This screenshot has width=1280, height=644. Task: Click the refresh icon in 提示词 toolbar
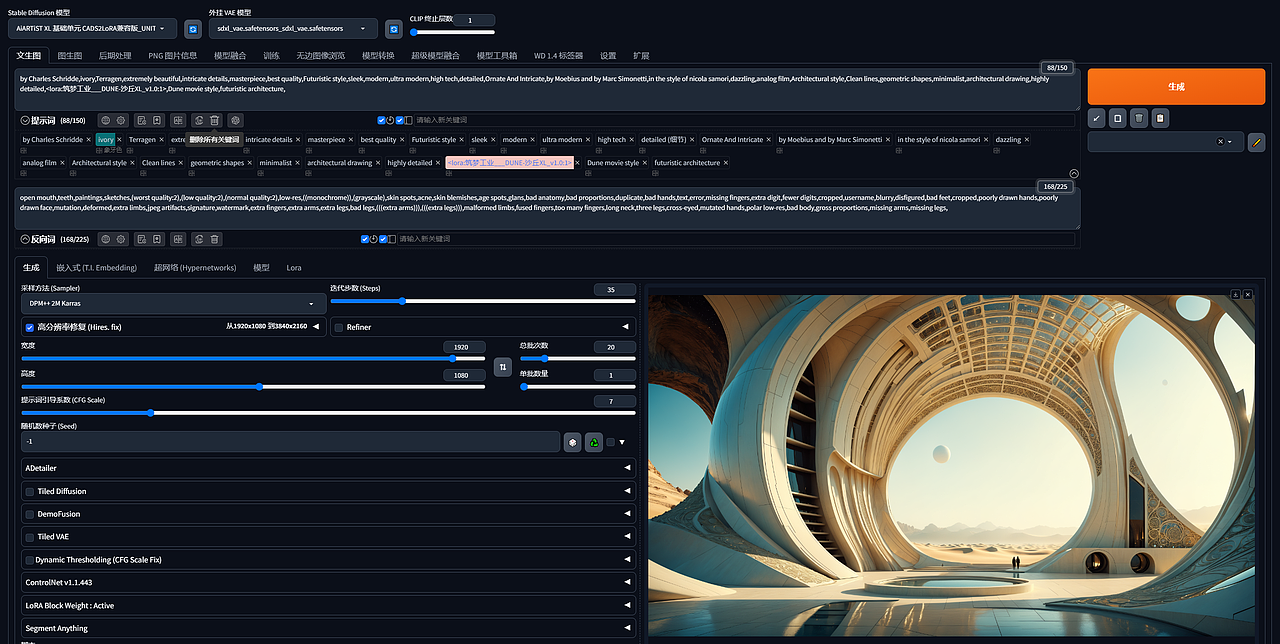199,120
